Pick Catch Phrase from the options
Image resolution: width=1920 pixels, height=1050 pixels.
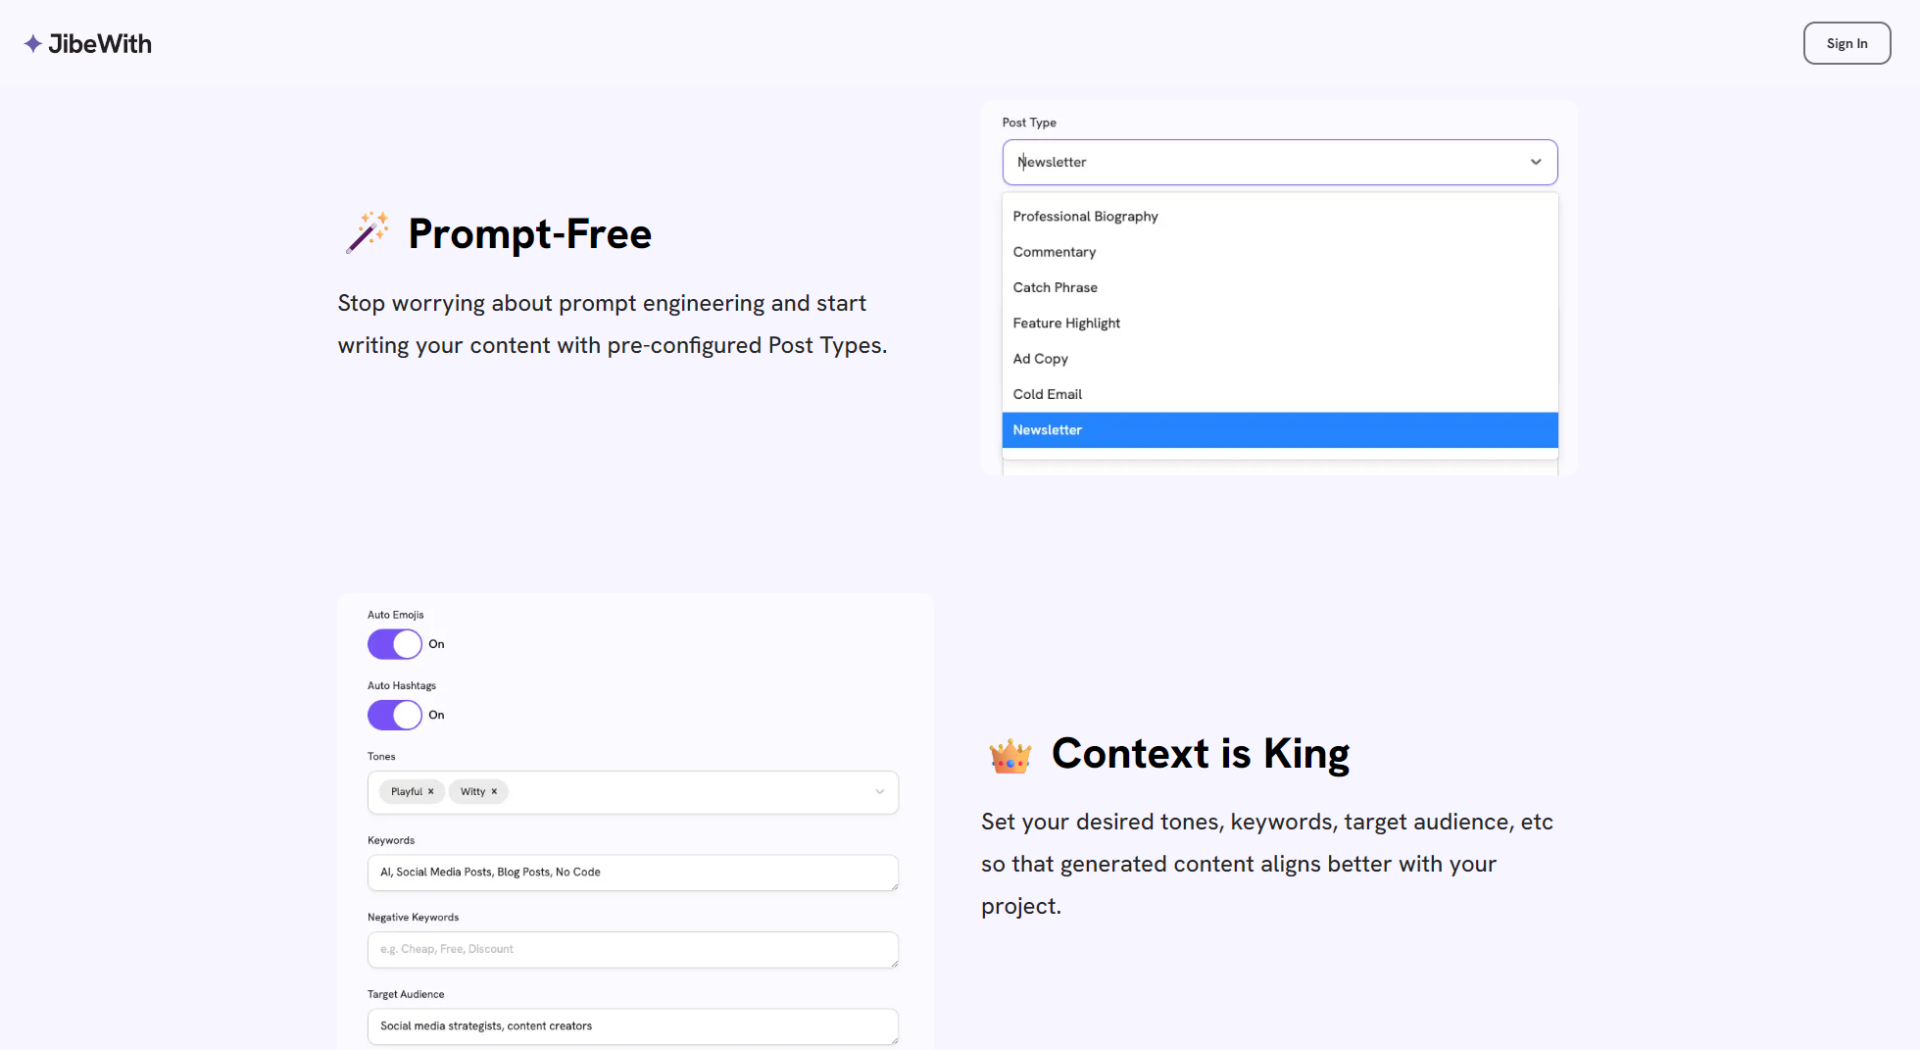coord(1055,288)
